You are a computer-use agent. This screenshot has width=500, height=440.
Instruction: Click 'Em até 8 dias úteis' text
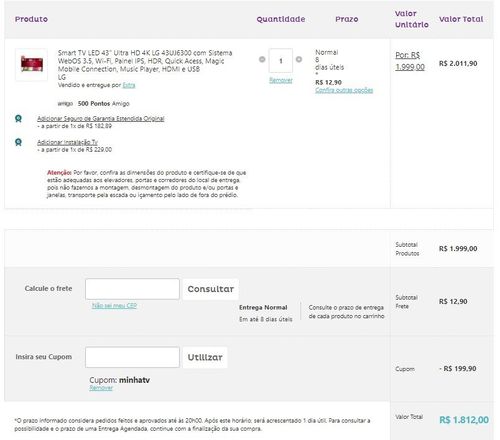coord(266,319)
